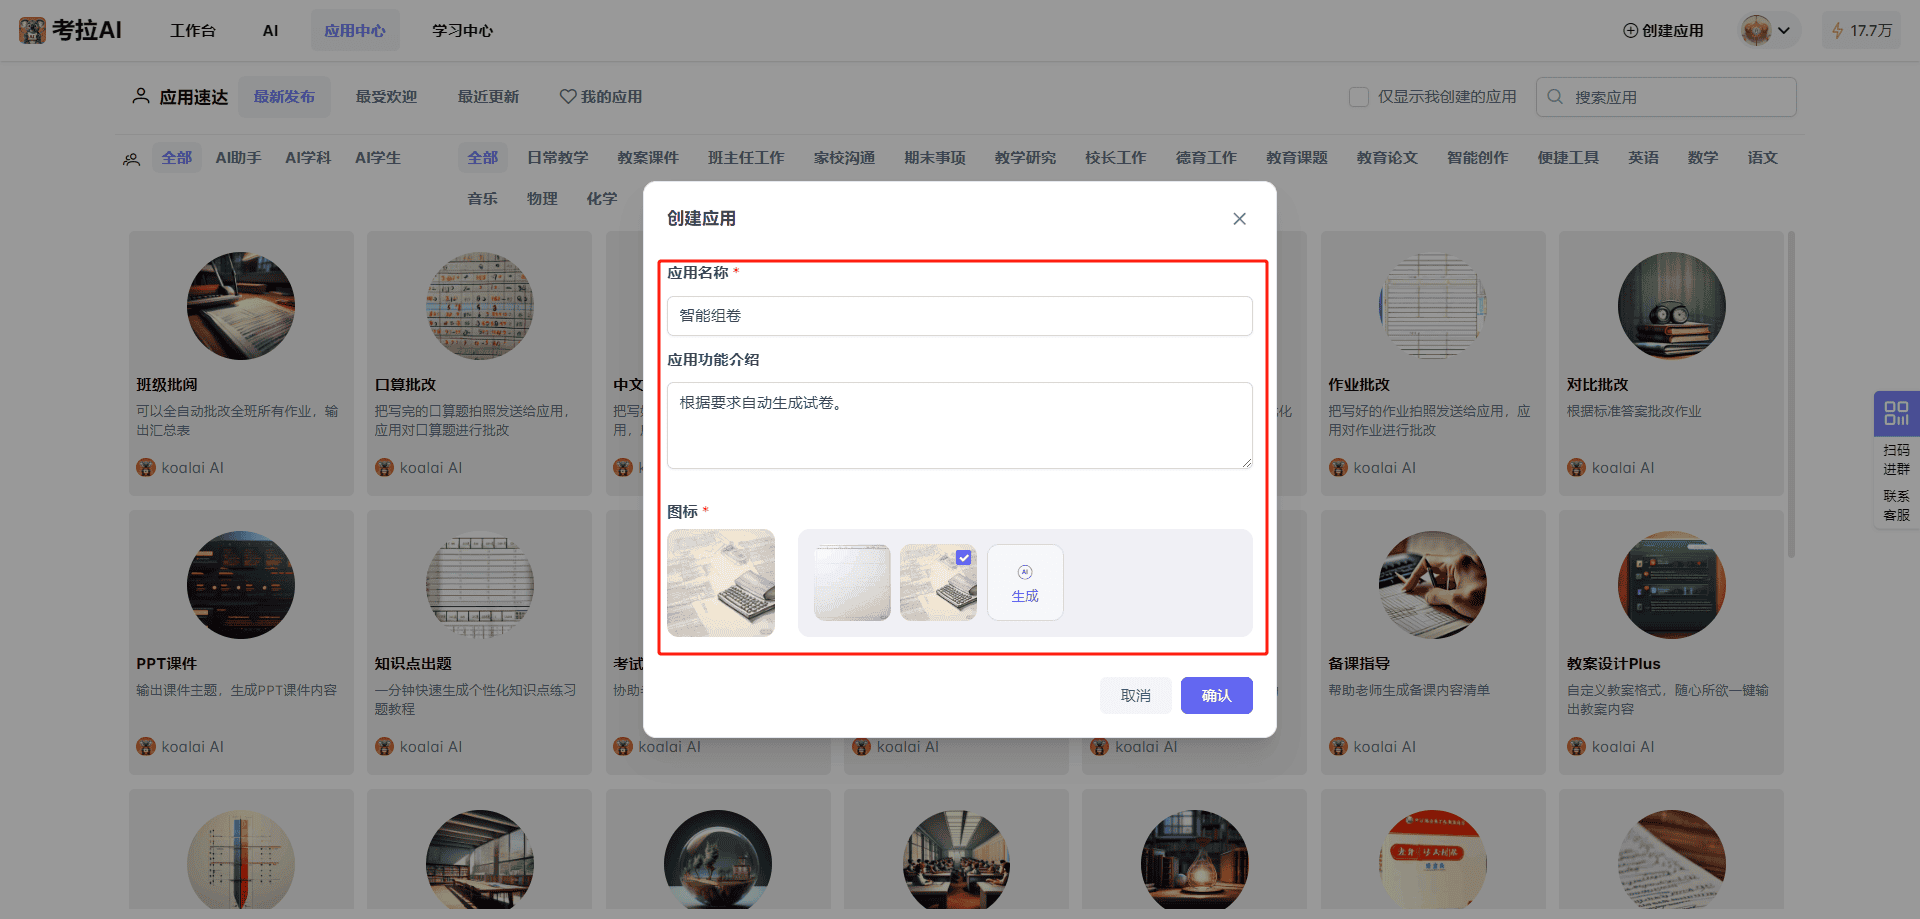Open the 口算批改 app icon
This screenshot has height=919, width=1920.
pos(480,306)
